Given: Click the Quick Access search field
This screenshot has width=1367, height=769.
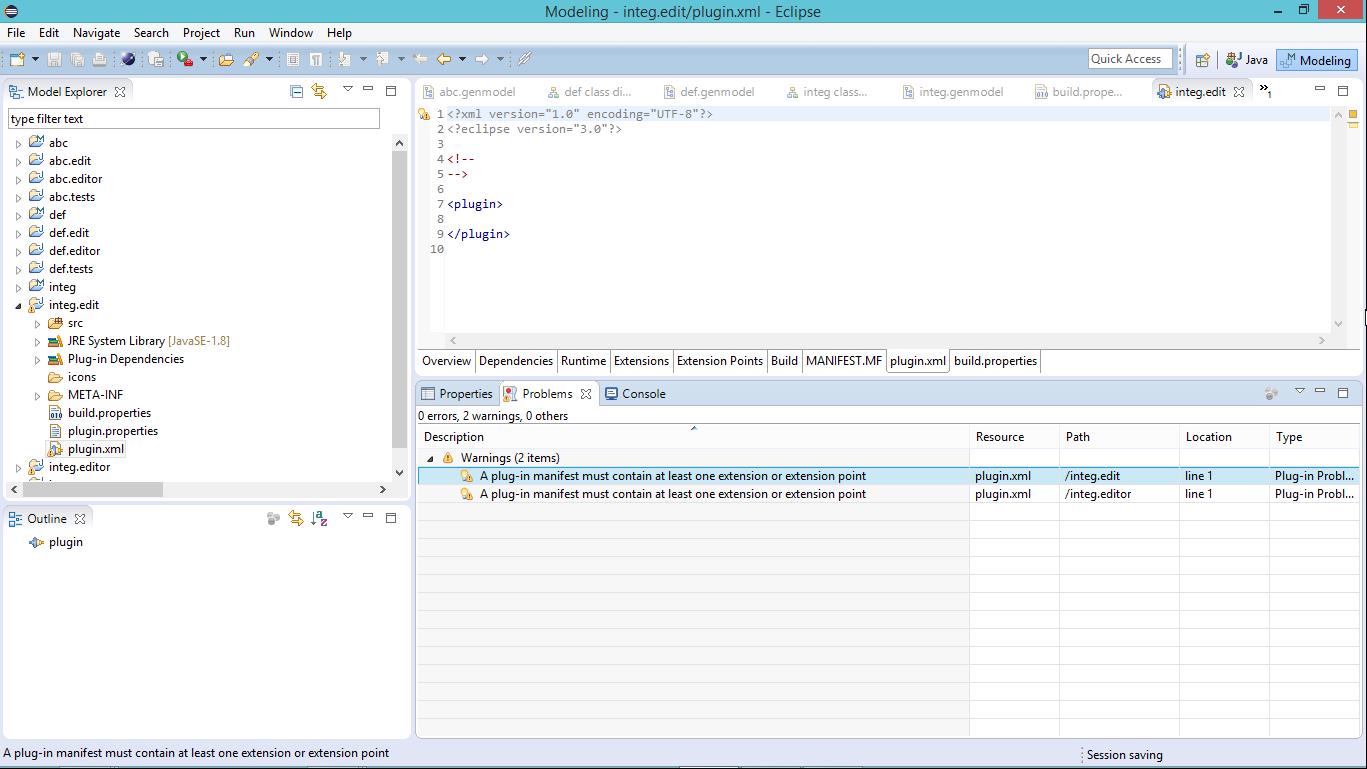Looking at the screenshot, I should [1130, 59].
